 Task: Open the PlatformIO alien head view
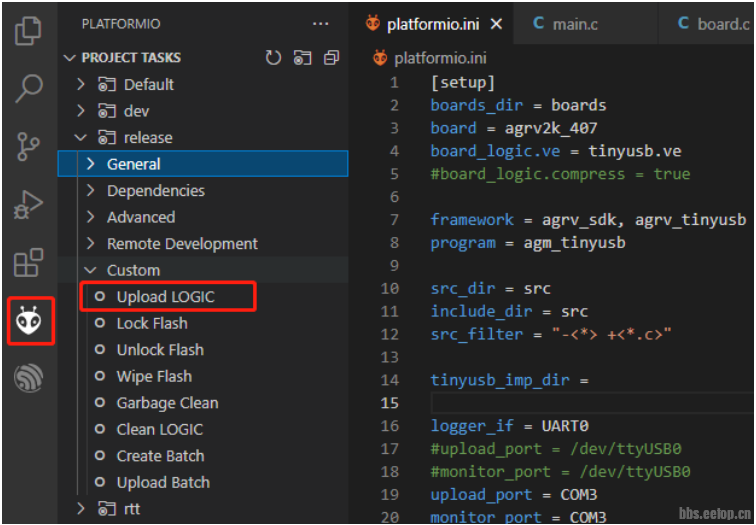coord(29,321)
